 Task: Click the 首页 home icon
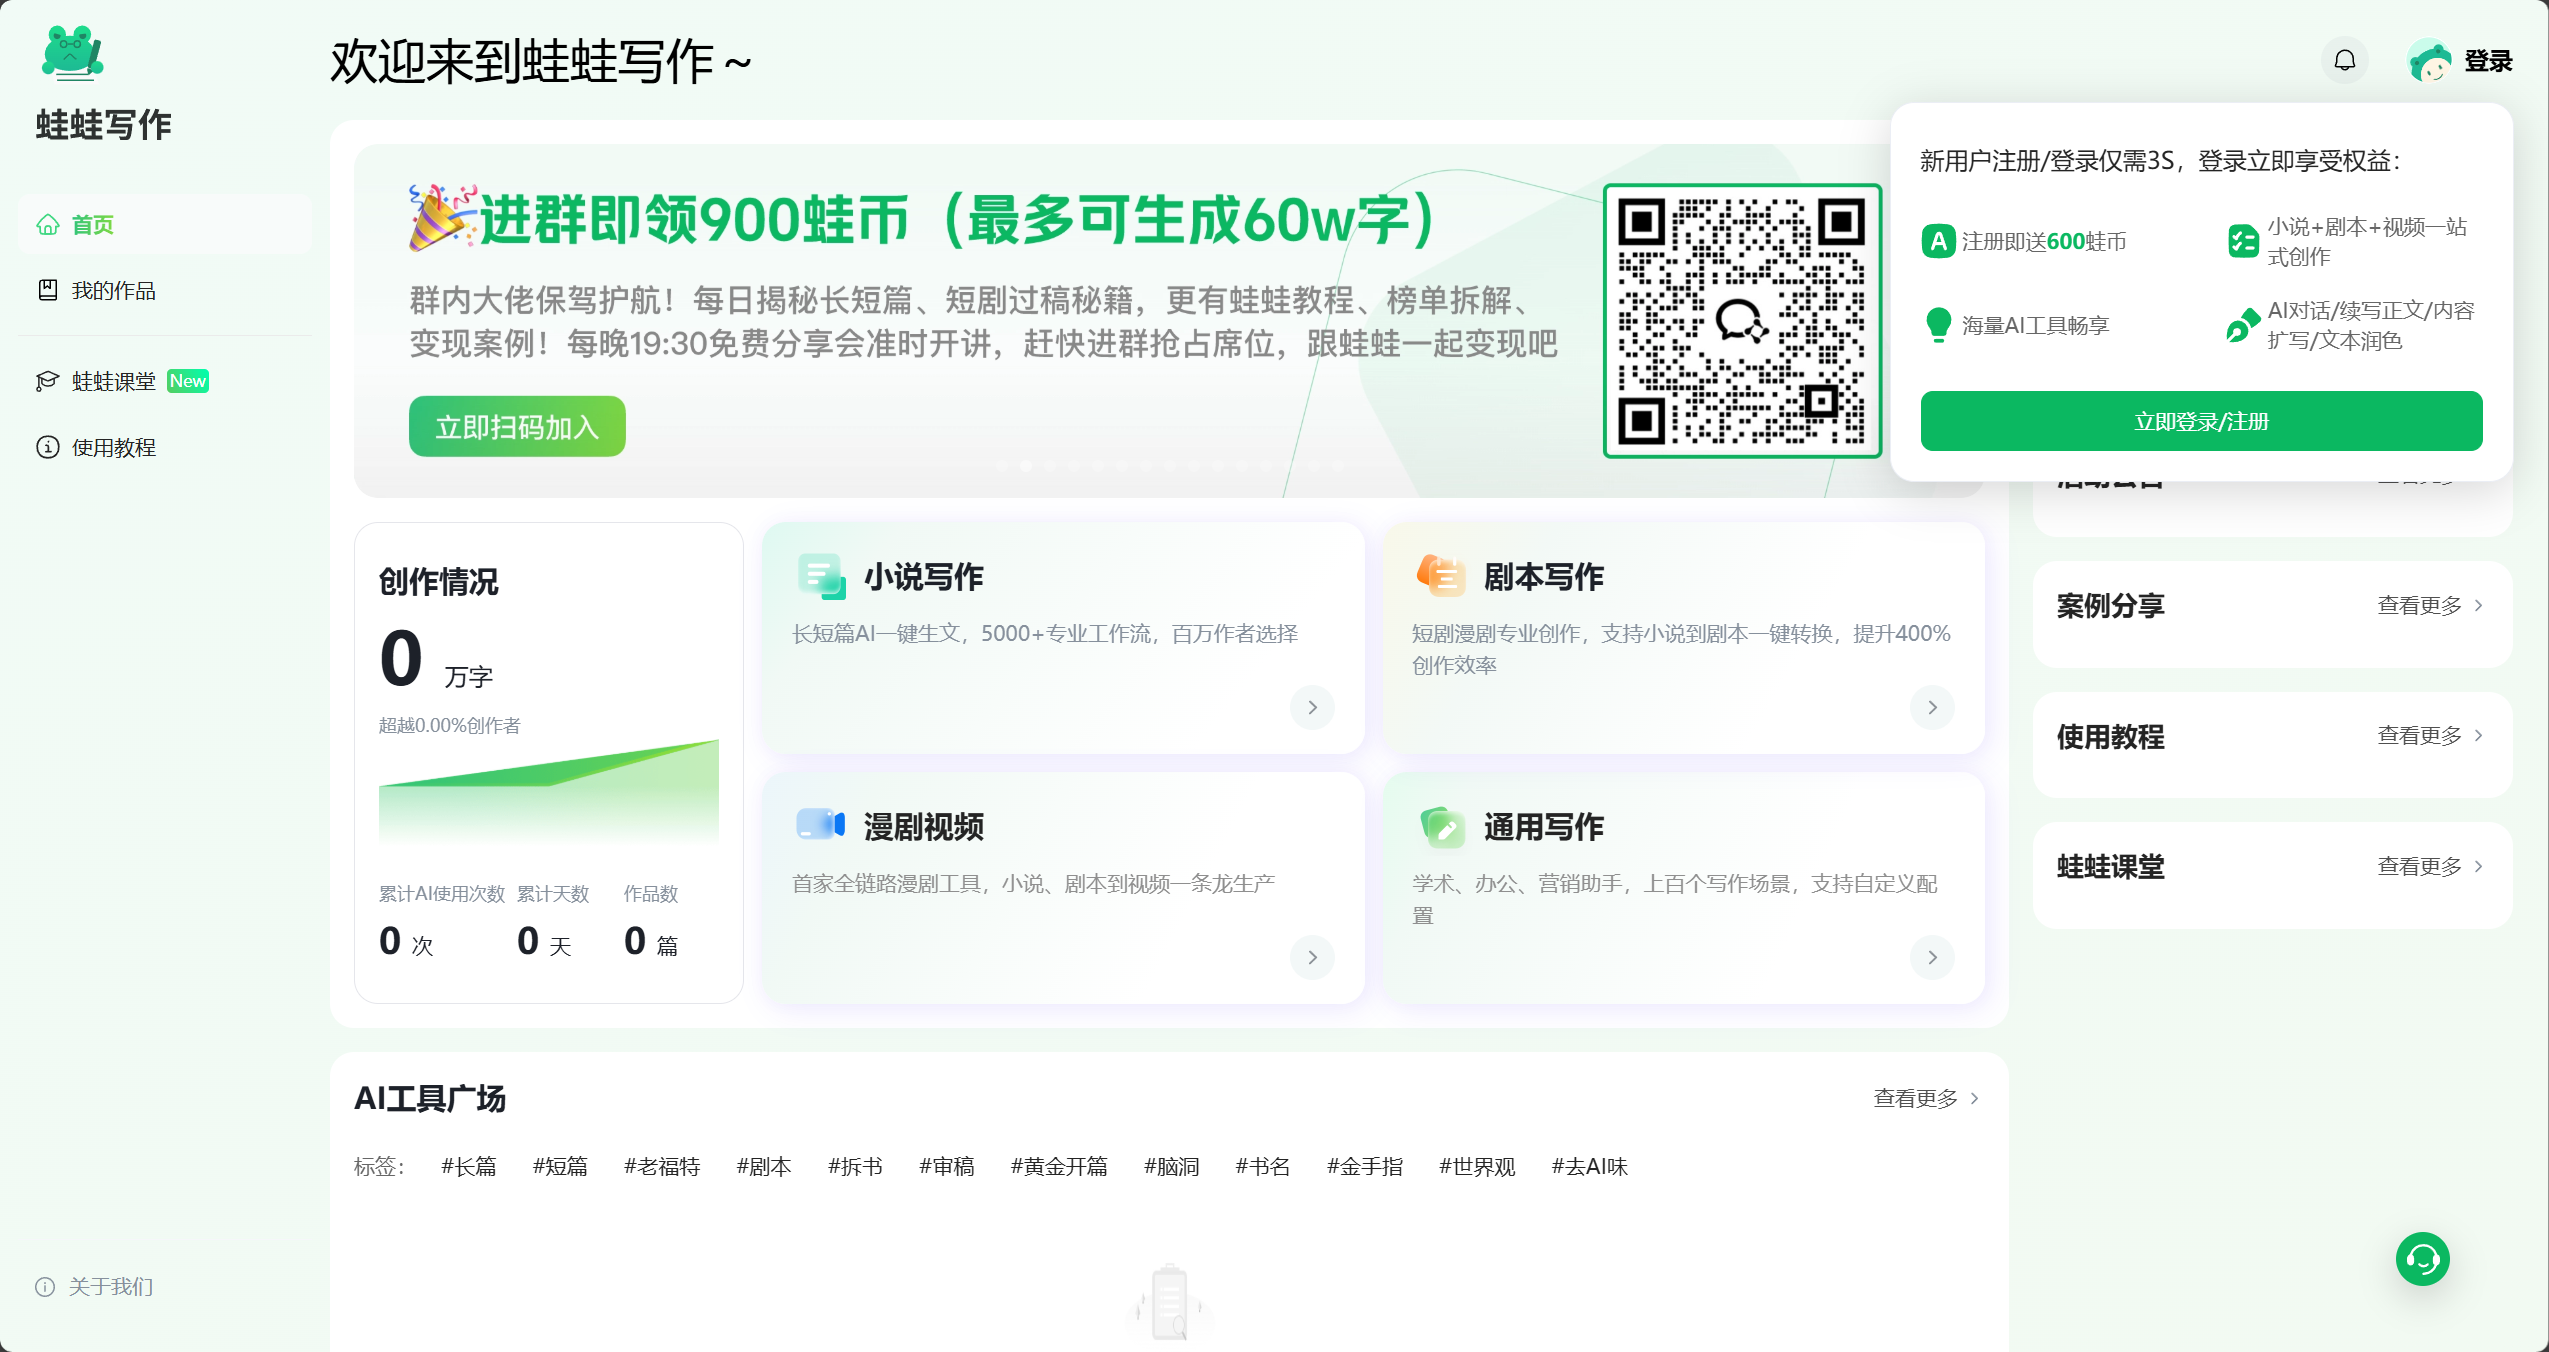click(x=49, y=224)
